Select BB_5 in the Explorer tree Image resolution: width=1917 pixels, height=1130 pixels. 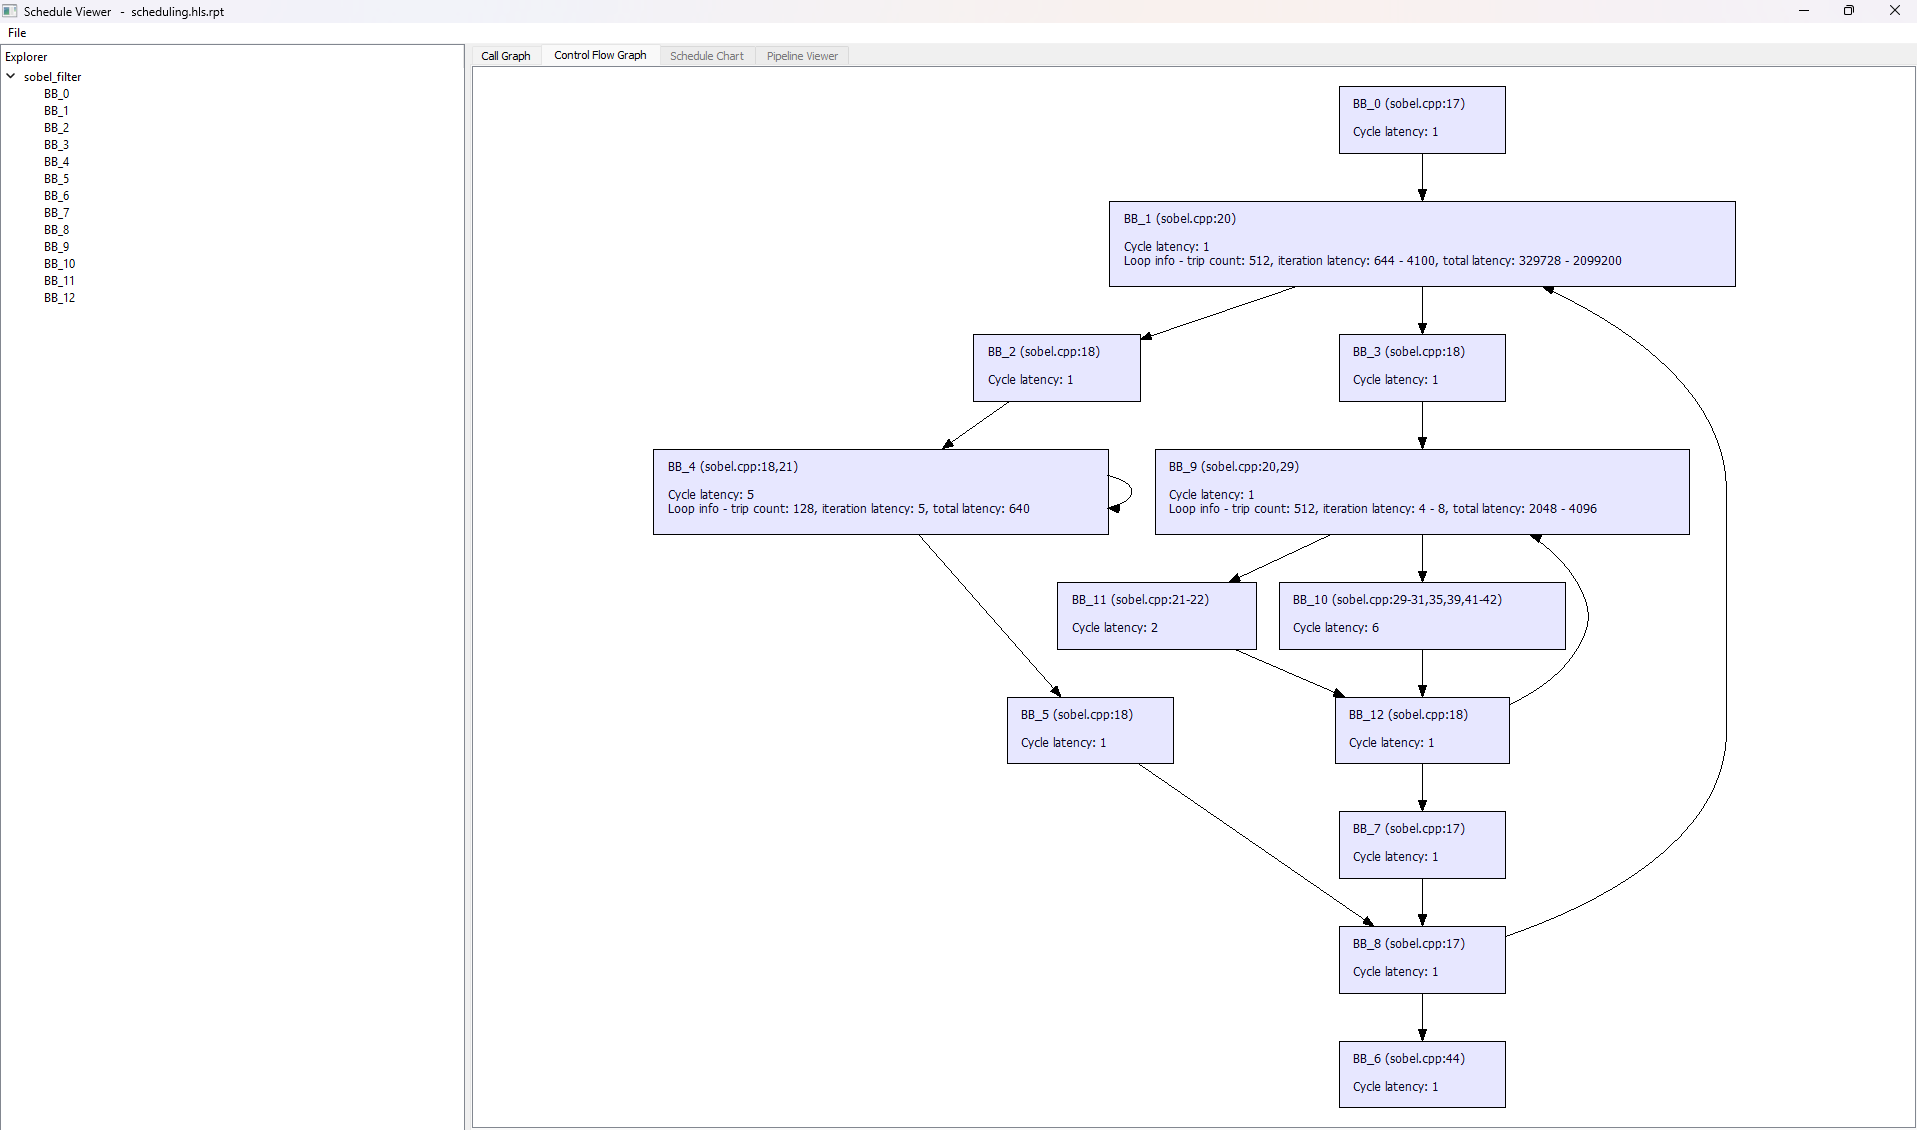[56, 179]
